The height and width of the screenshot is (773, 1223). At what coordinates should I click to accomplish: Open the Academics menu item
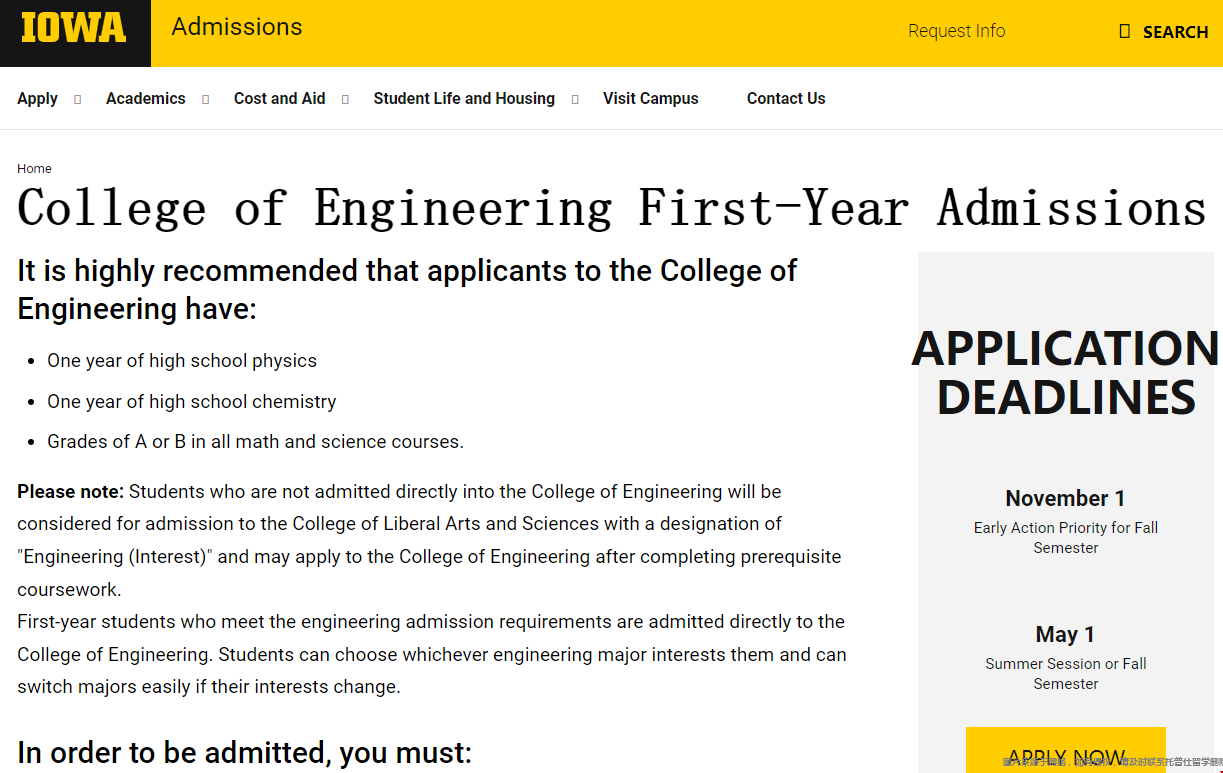pyautogui.click(x=146, y=98)
